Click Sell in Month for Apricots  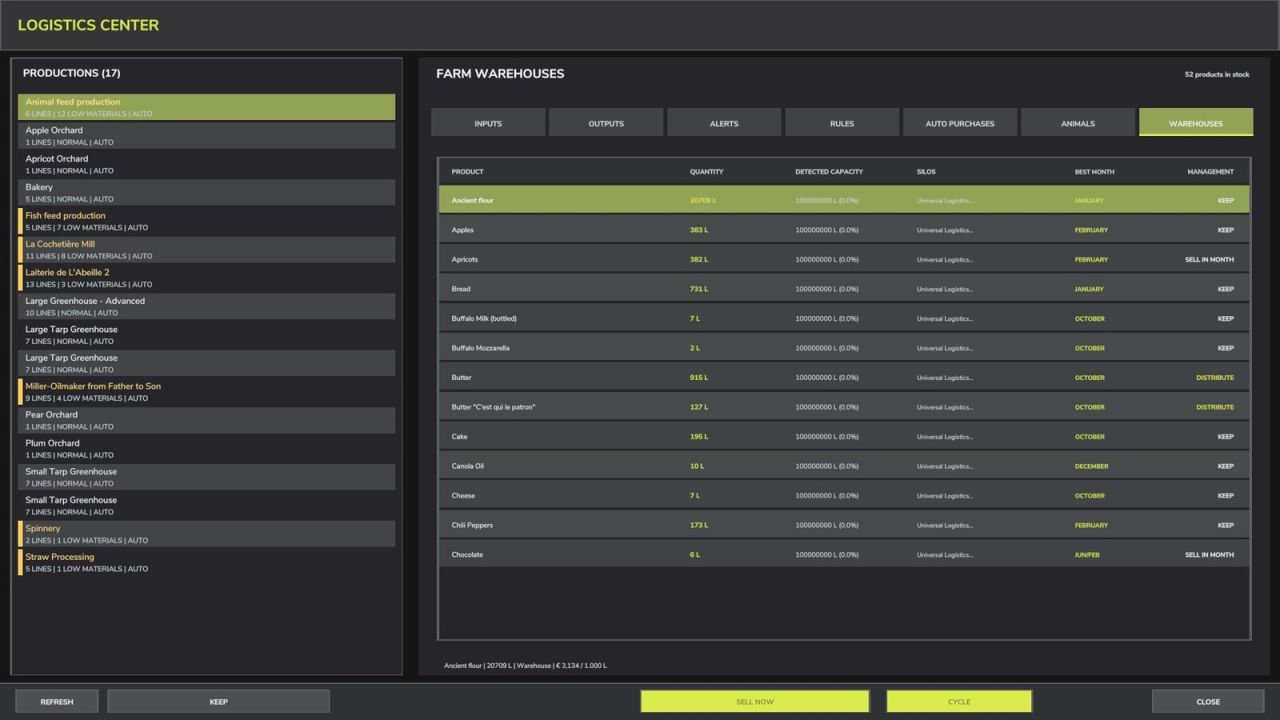pos(1209,259)
